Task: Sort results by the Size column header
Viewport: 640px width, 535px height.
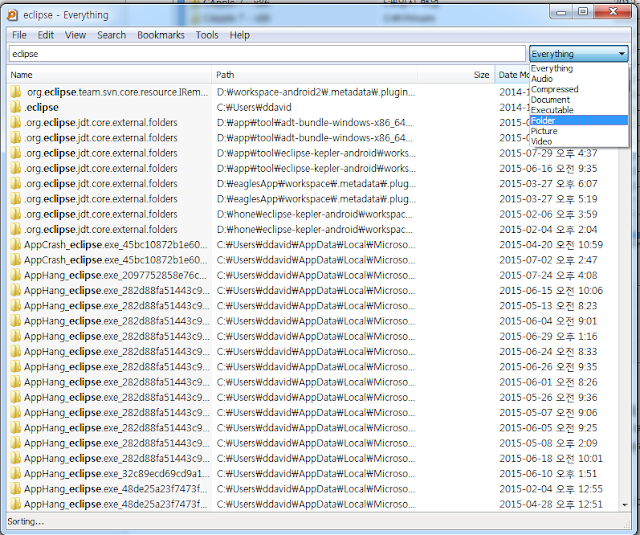Action: (x=456, y=75)
